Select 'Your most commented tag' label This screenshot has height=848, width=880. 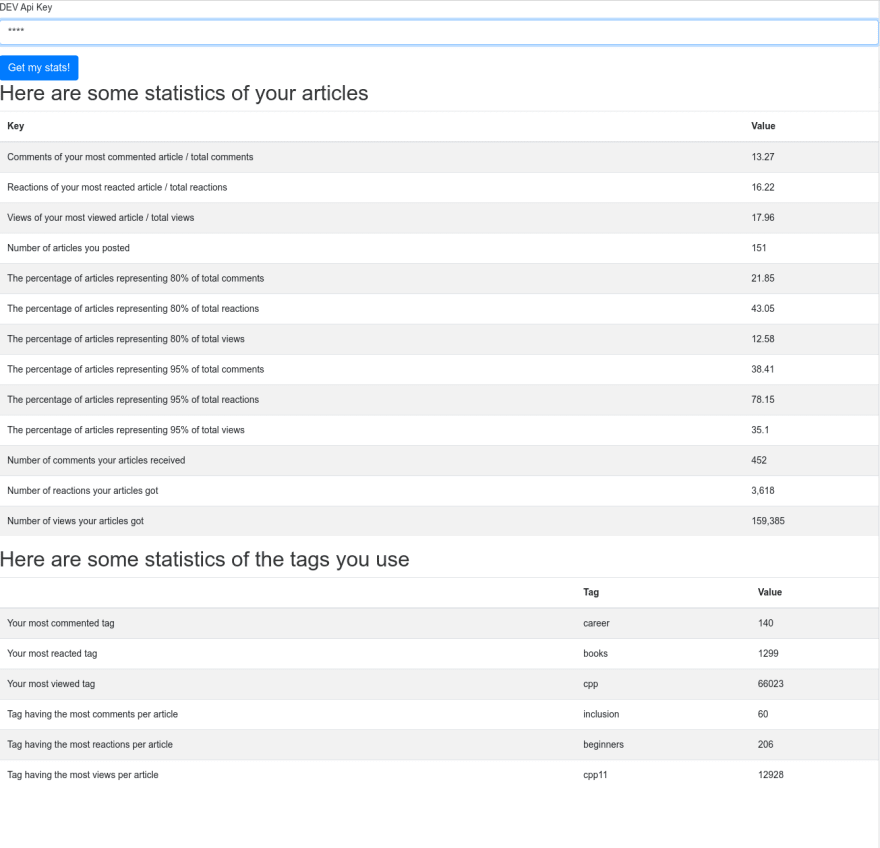[61, 624]
